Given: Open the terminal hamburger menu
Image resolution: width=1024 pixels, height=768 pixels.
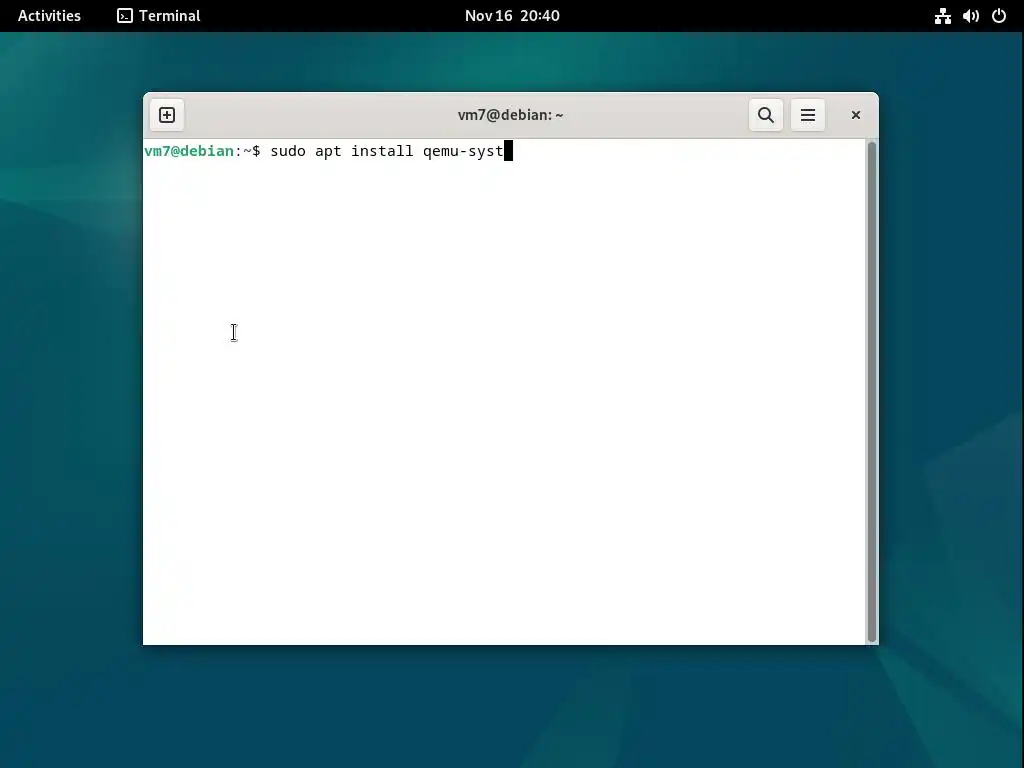Looking at the screenshot, I should click(x=807, y=115).
